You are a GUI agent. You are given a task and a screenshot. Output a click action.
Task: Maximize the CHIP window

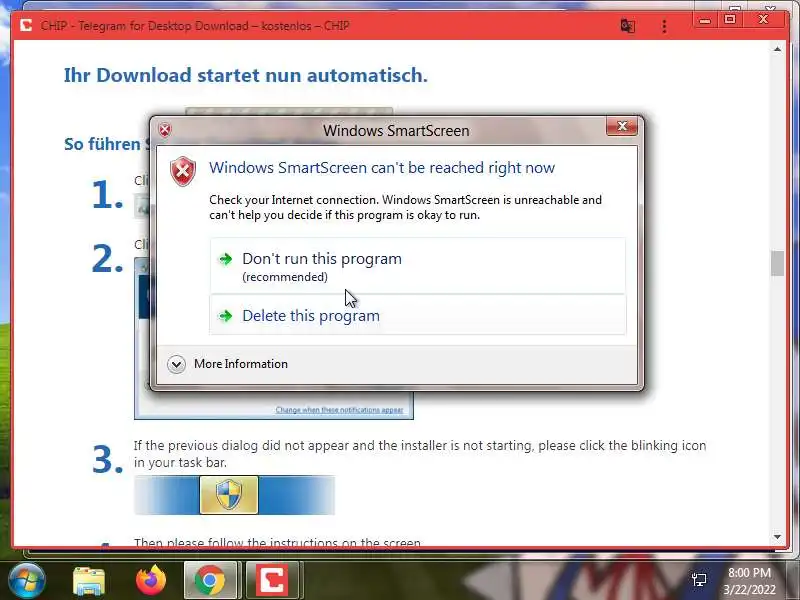[x=730, y=19]
